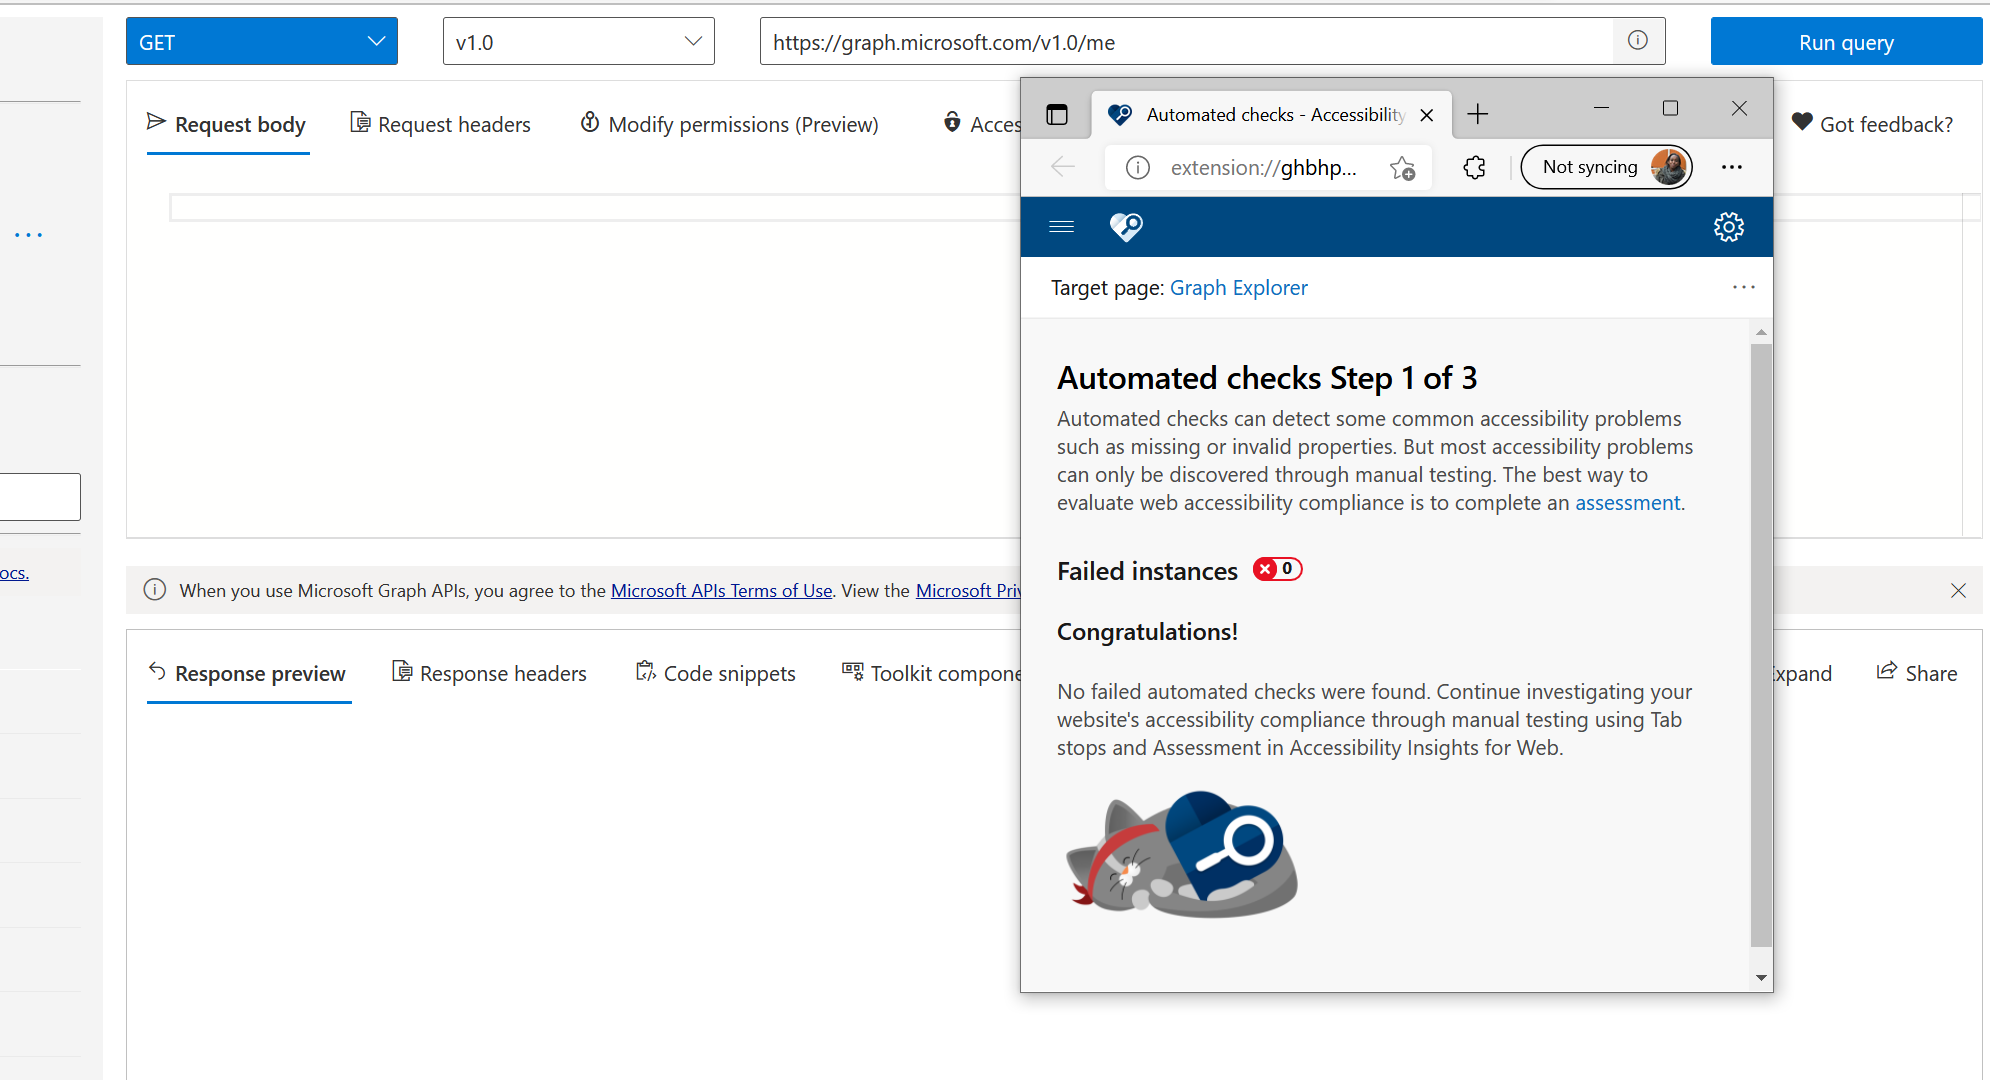
Task: Open browser Settings and more menu
Action: pos(1732,167)
